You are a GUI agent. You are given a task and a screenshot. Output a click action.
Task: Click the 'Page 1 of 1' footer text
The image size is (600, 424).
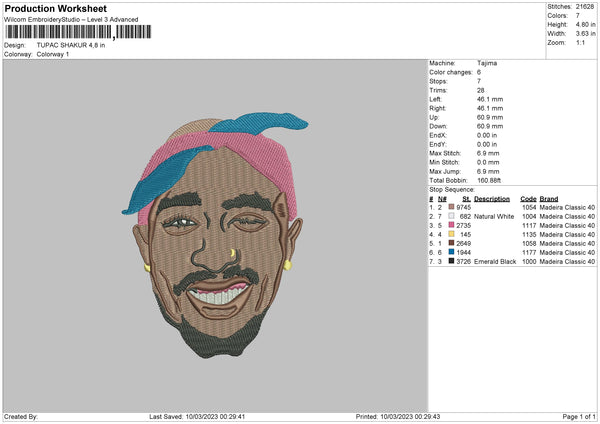(579, 417)
